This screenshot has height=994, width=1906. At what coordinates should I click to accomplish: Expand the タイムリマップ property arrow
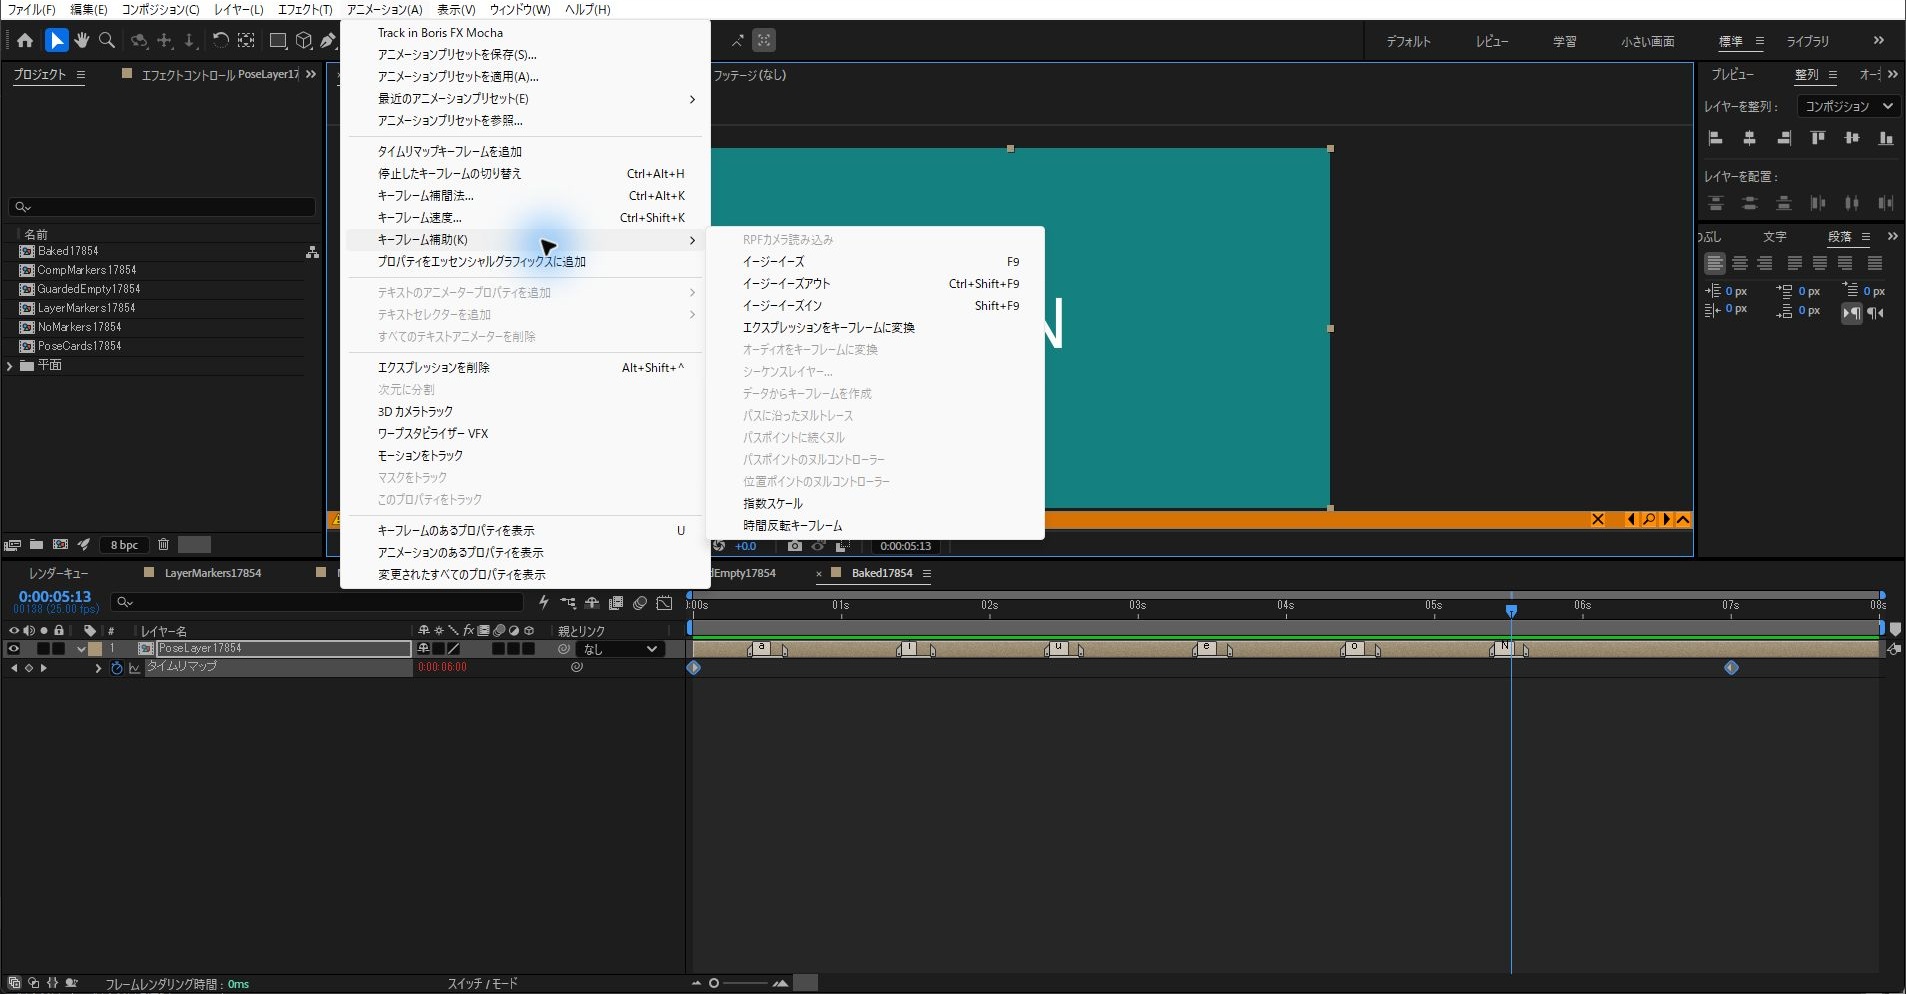tap(98, 668)
